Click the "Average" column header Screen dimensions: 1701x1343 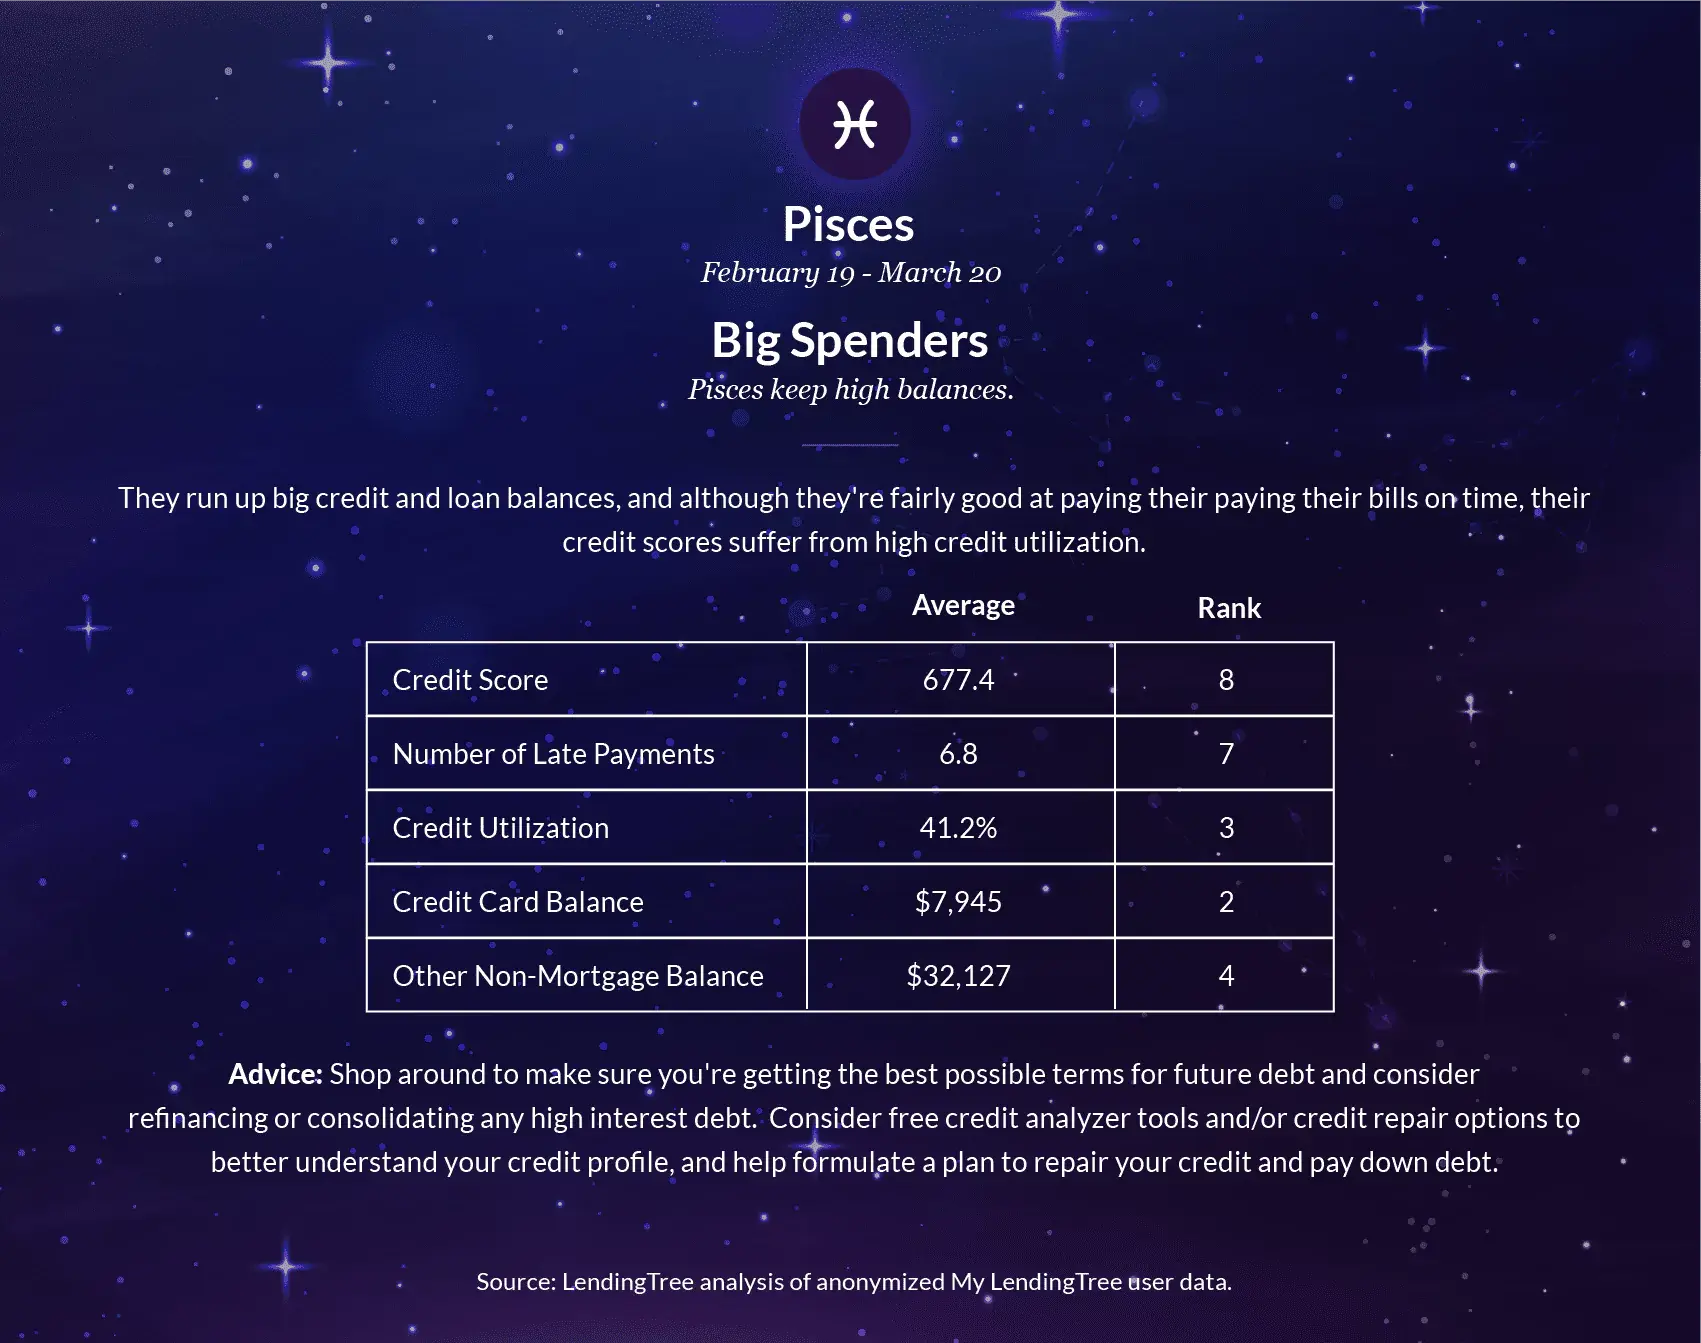tap(963, 606)
